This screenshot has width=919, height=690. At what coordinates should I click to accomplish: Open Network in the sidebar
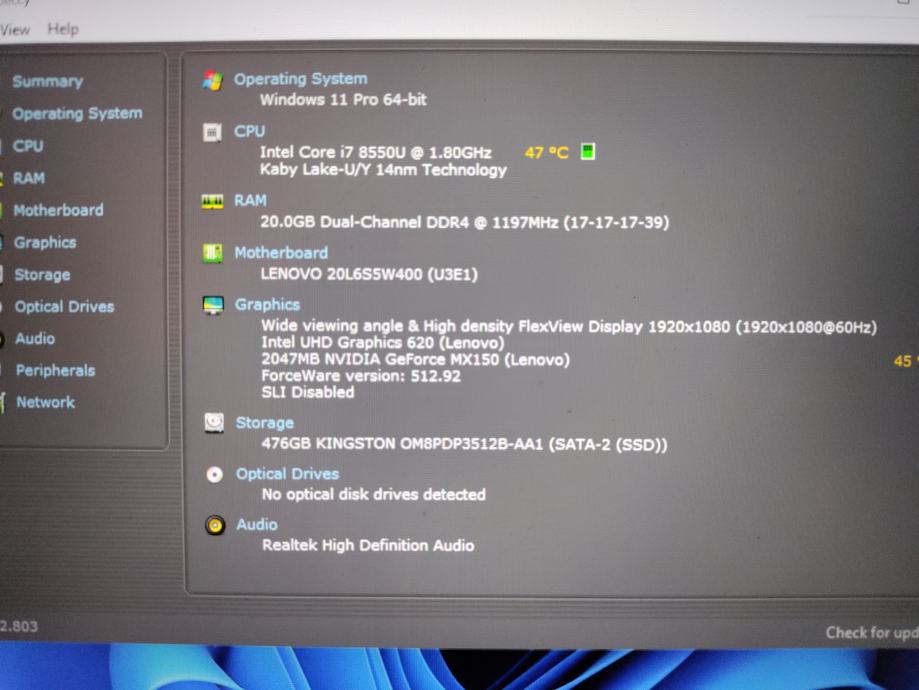(x=46, y=402)
